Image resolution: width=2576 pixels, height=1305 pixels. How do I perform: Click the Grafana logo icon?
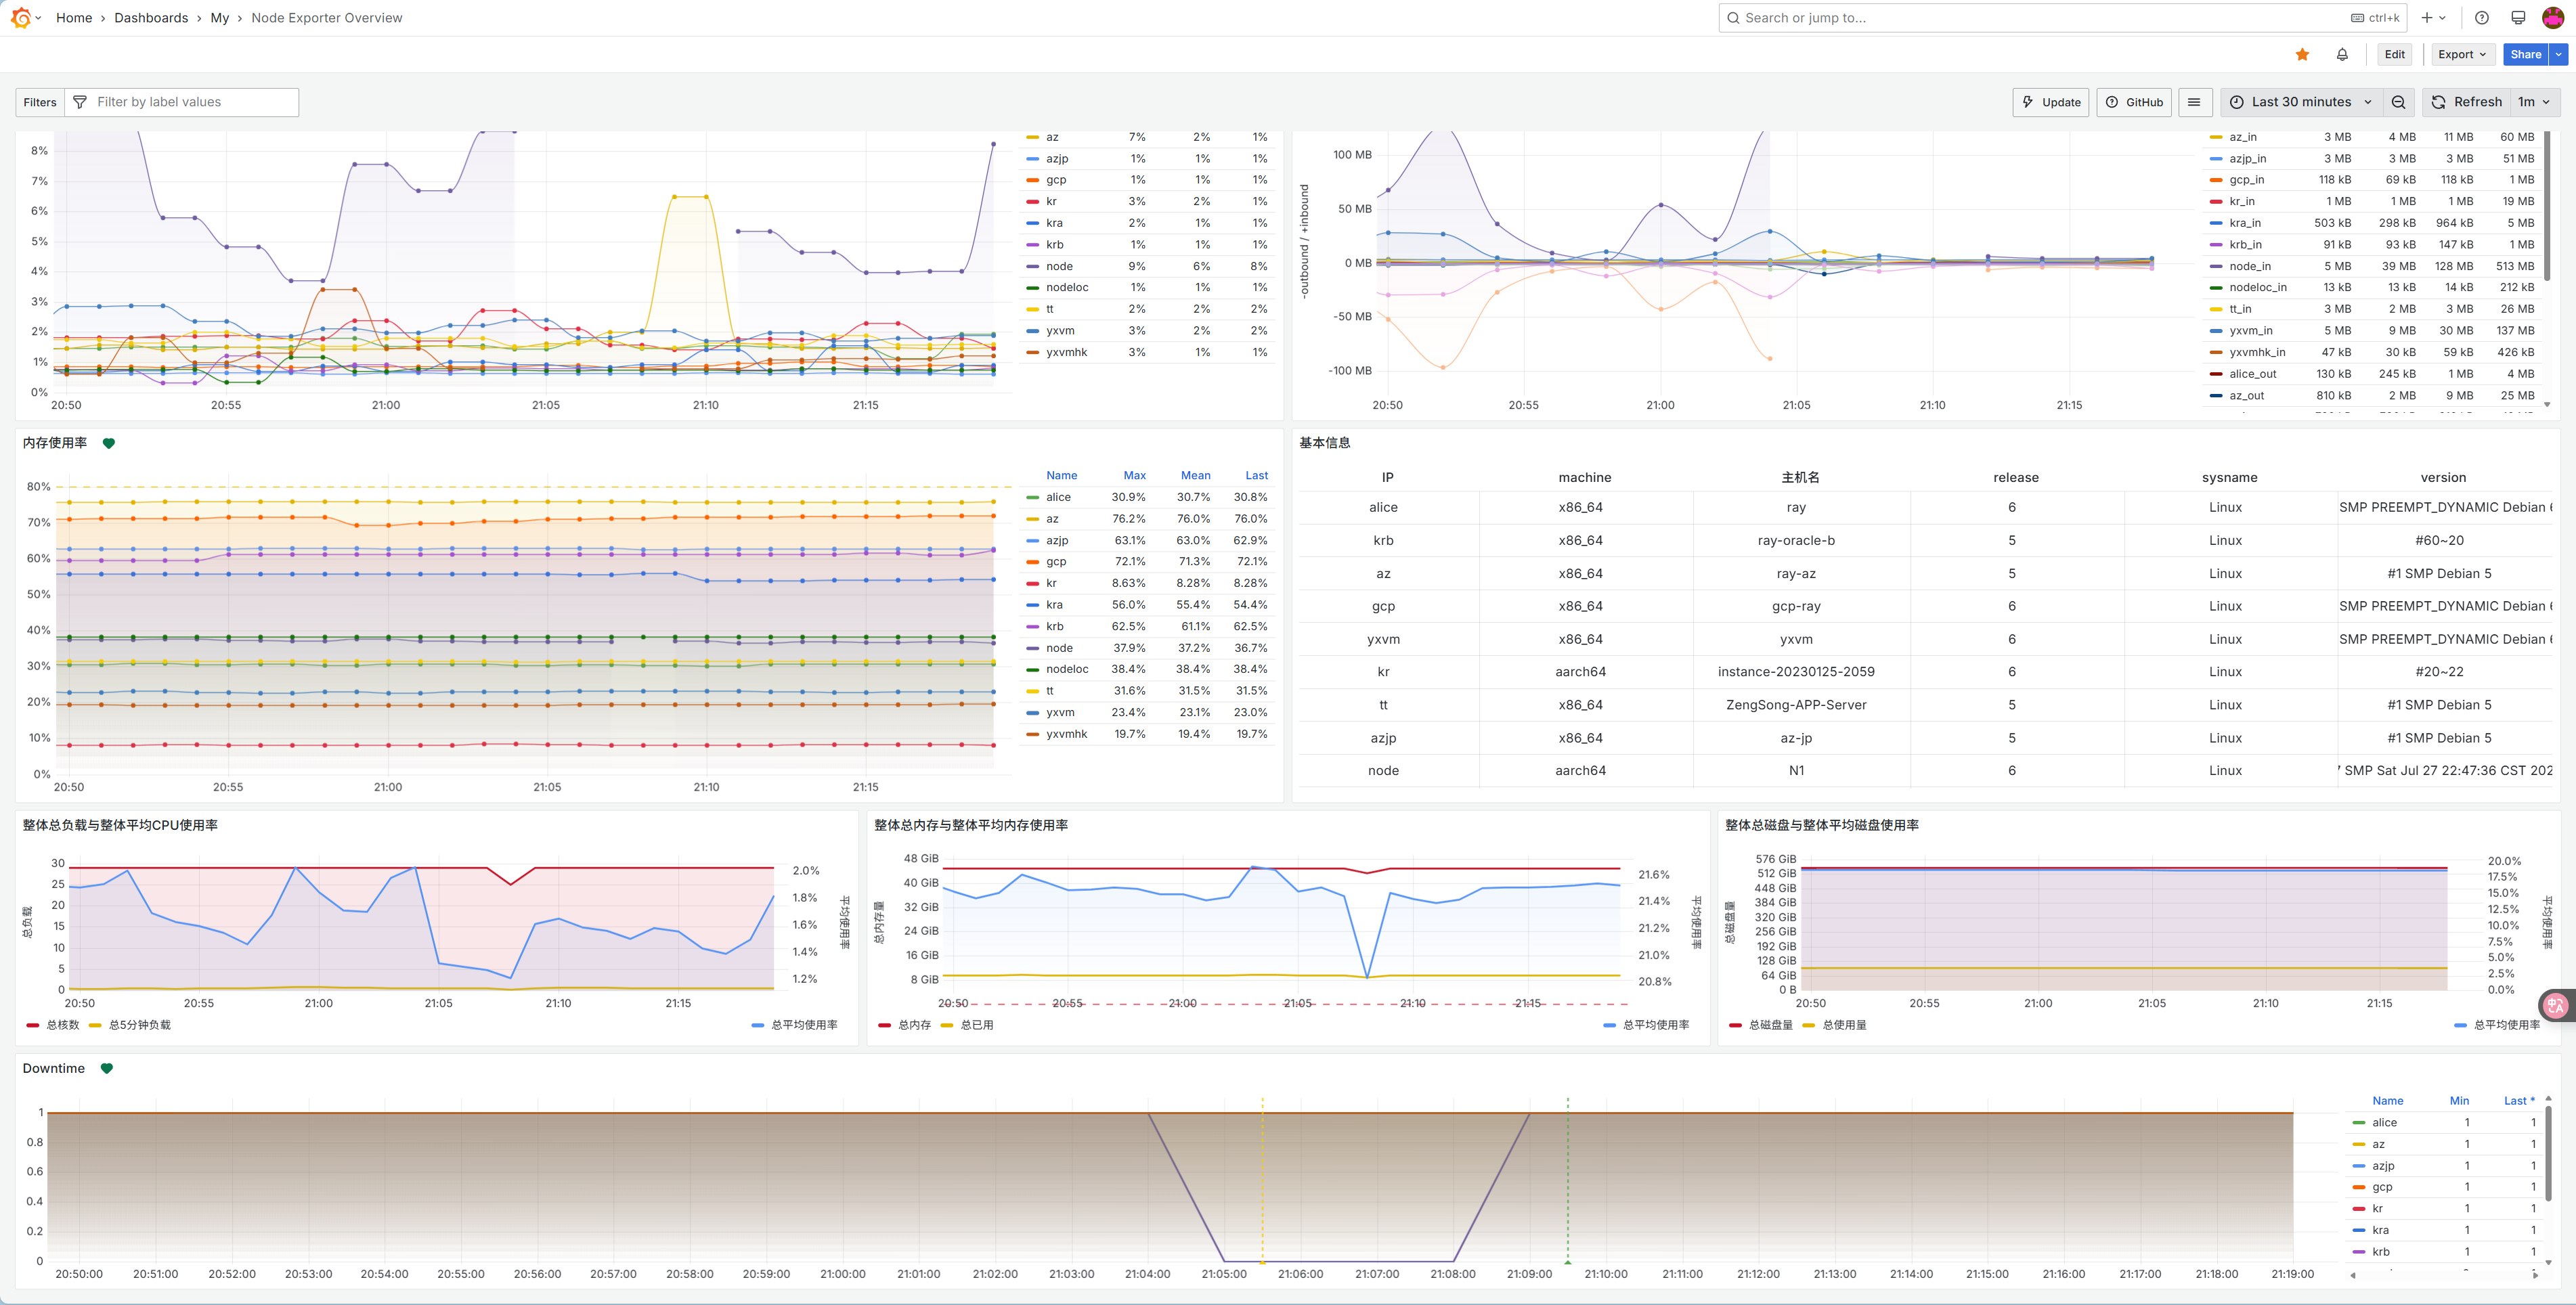pyautogui.click(x=20, y=18)
